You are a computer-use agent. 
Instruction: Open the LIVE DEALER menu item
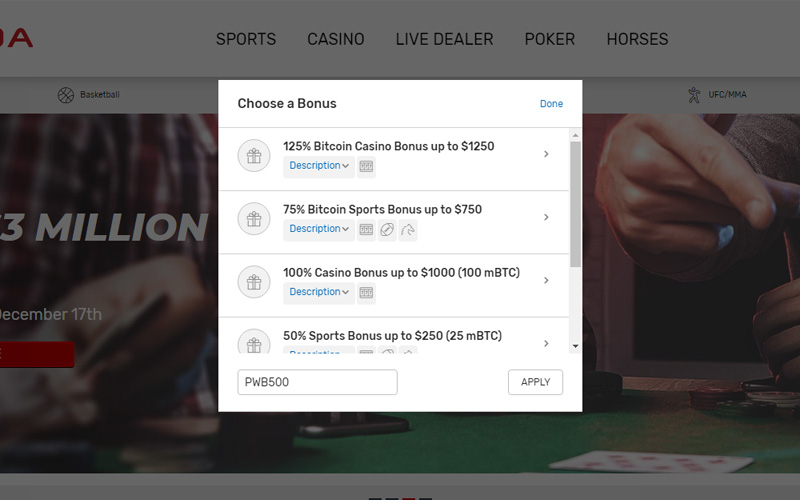(444, 39)
